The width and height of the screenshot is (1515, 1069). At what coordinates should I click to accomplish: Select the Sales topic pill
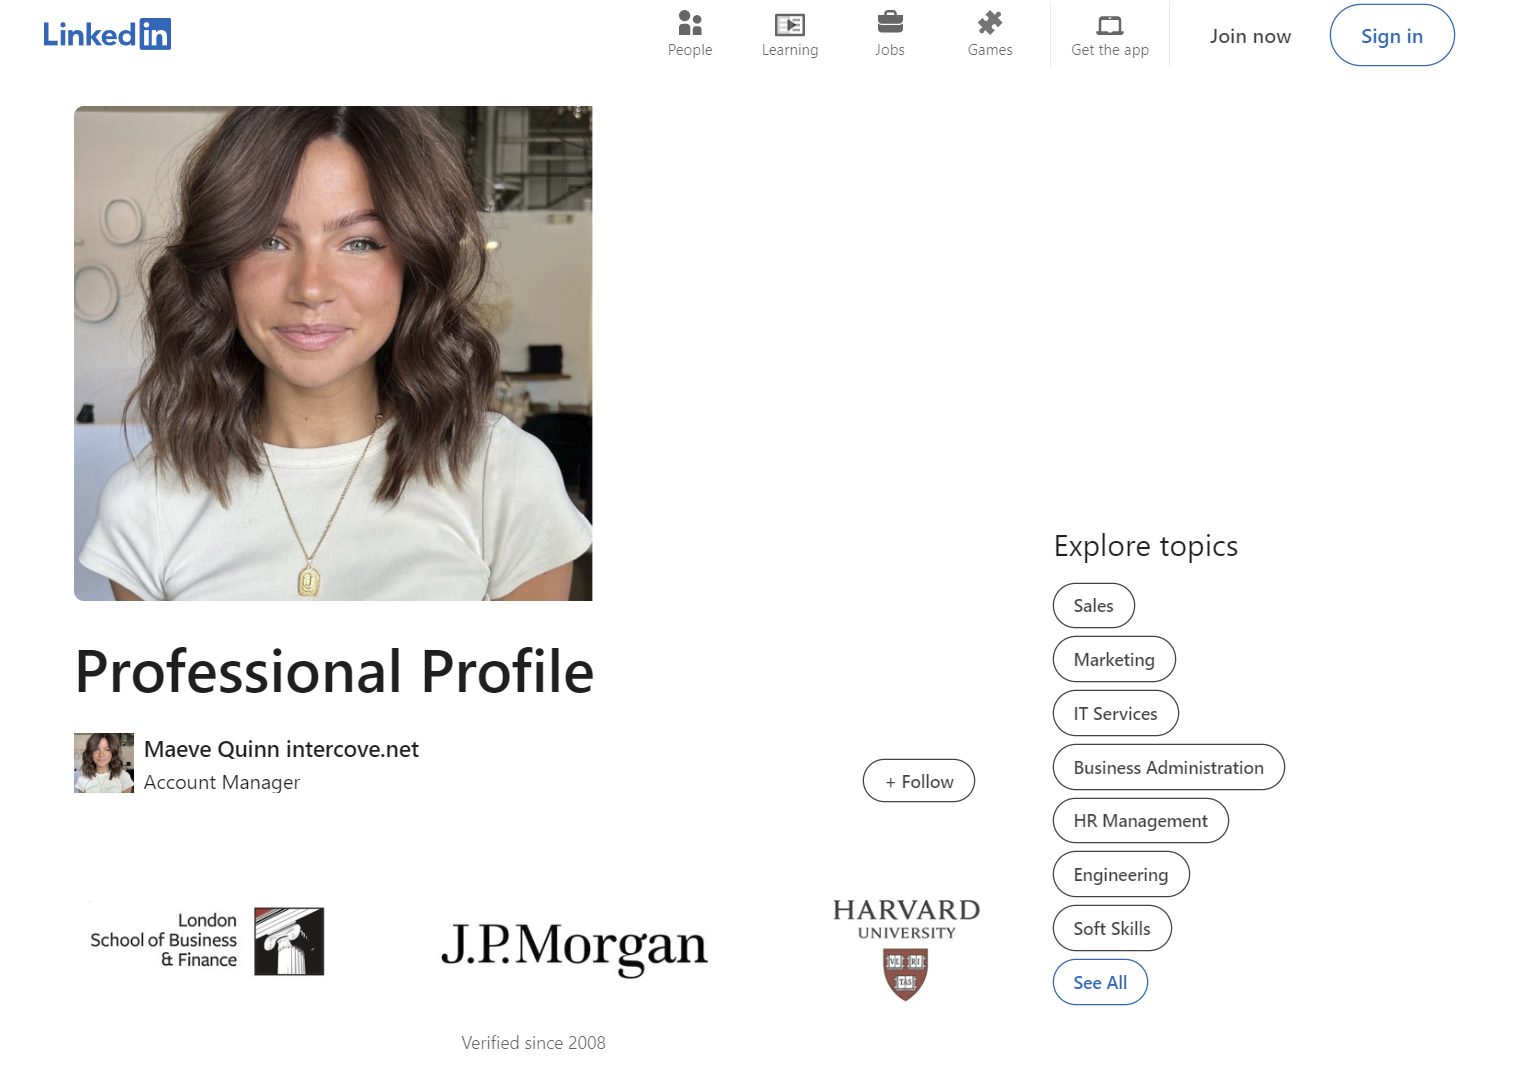tap(1094, 606)
